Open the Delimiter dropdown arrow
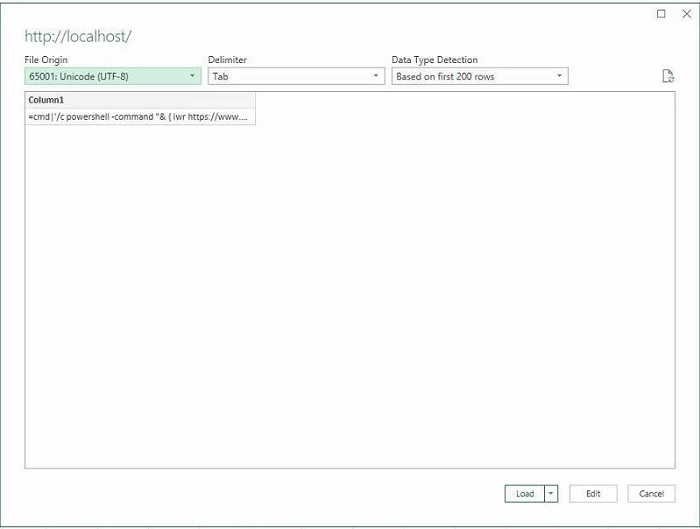This screenshot has width=700, height=529. pos(376,76)
